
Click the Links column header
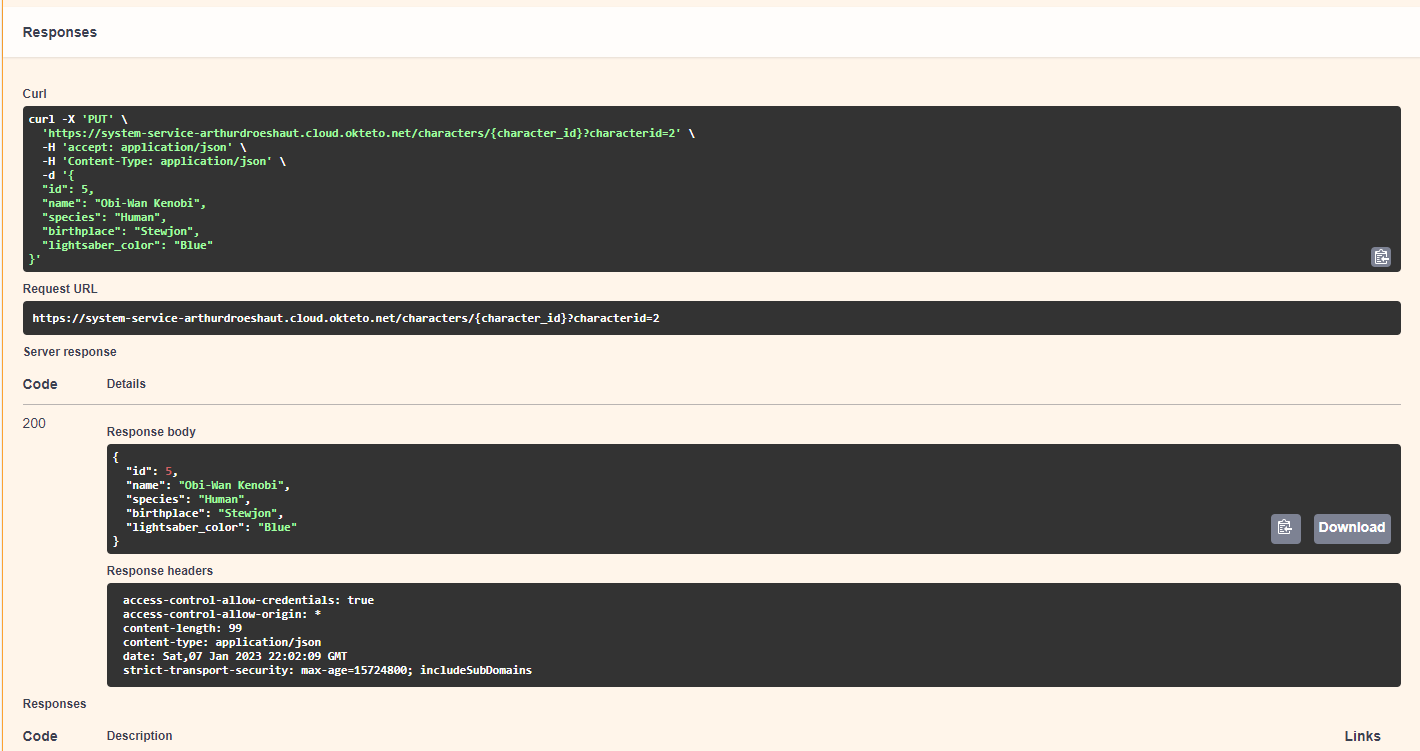1363,736
